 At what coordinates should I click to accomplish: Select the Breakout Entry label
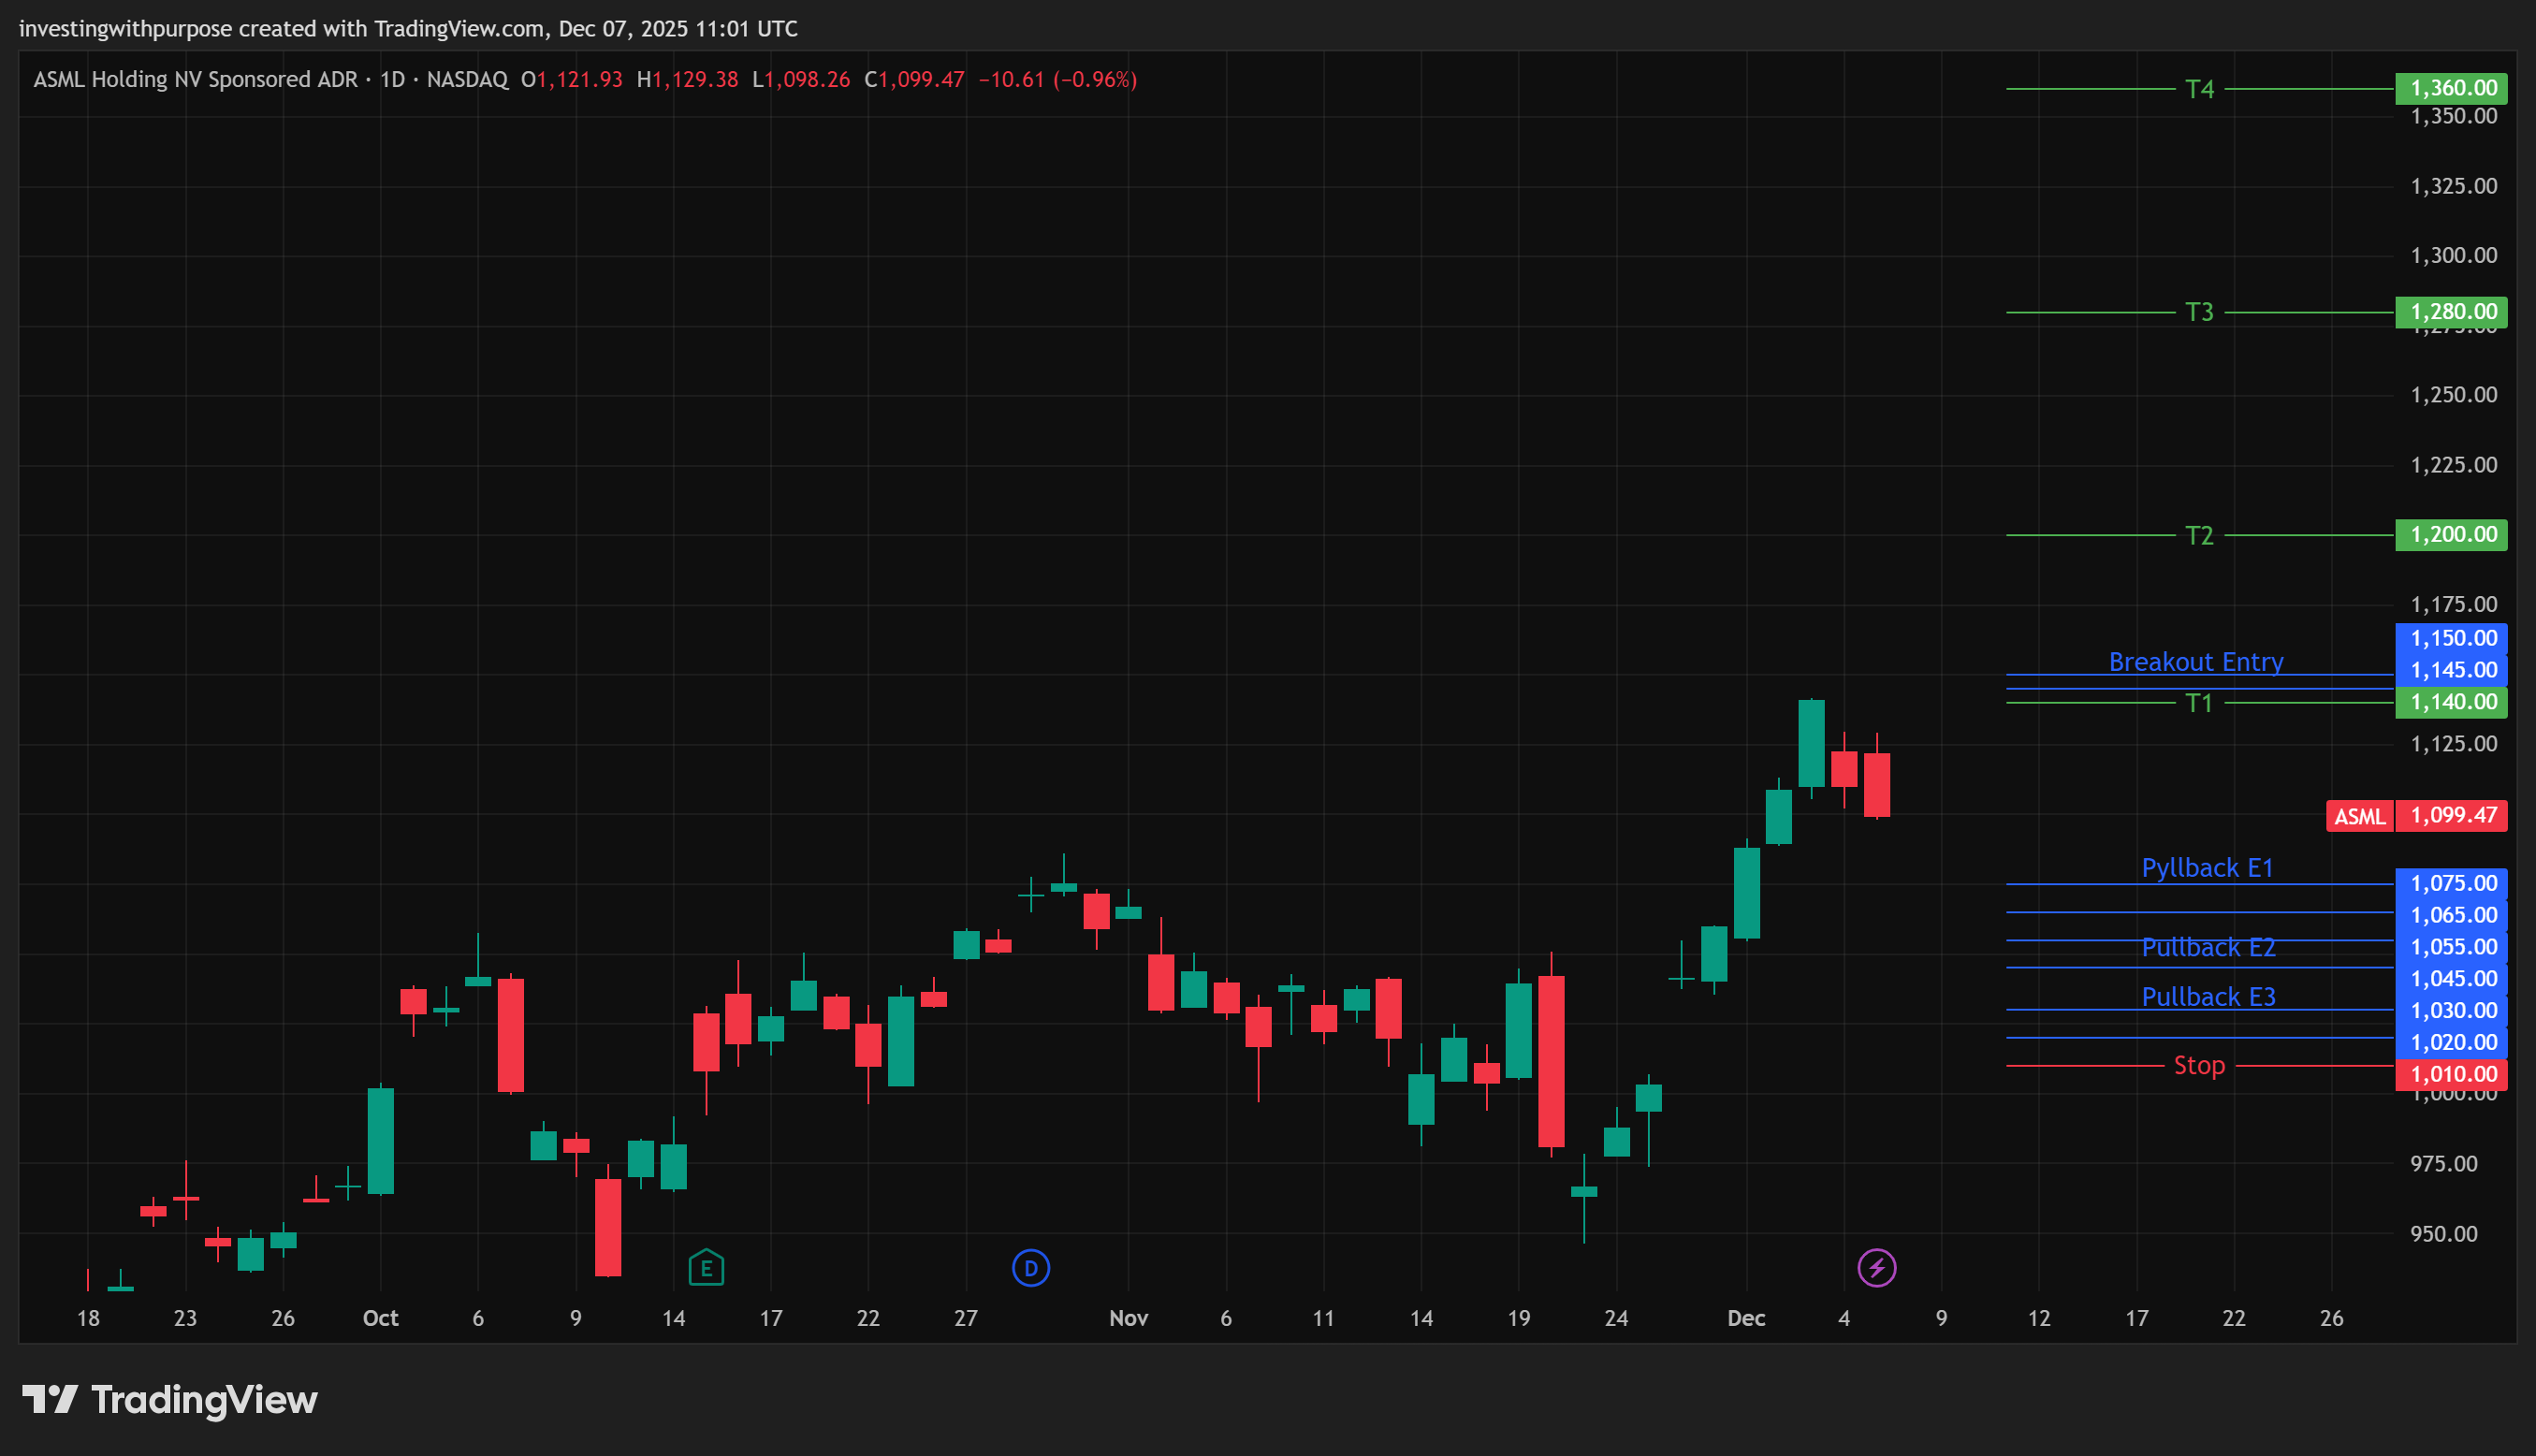tap(2195, 662)
